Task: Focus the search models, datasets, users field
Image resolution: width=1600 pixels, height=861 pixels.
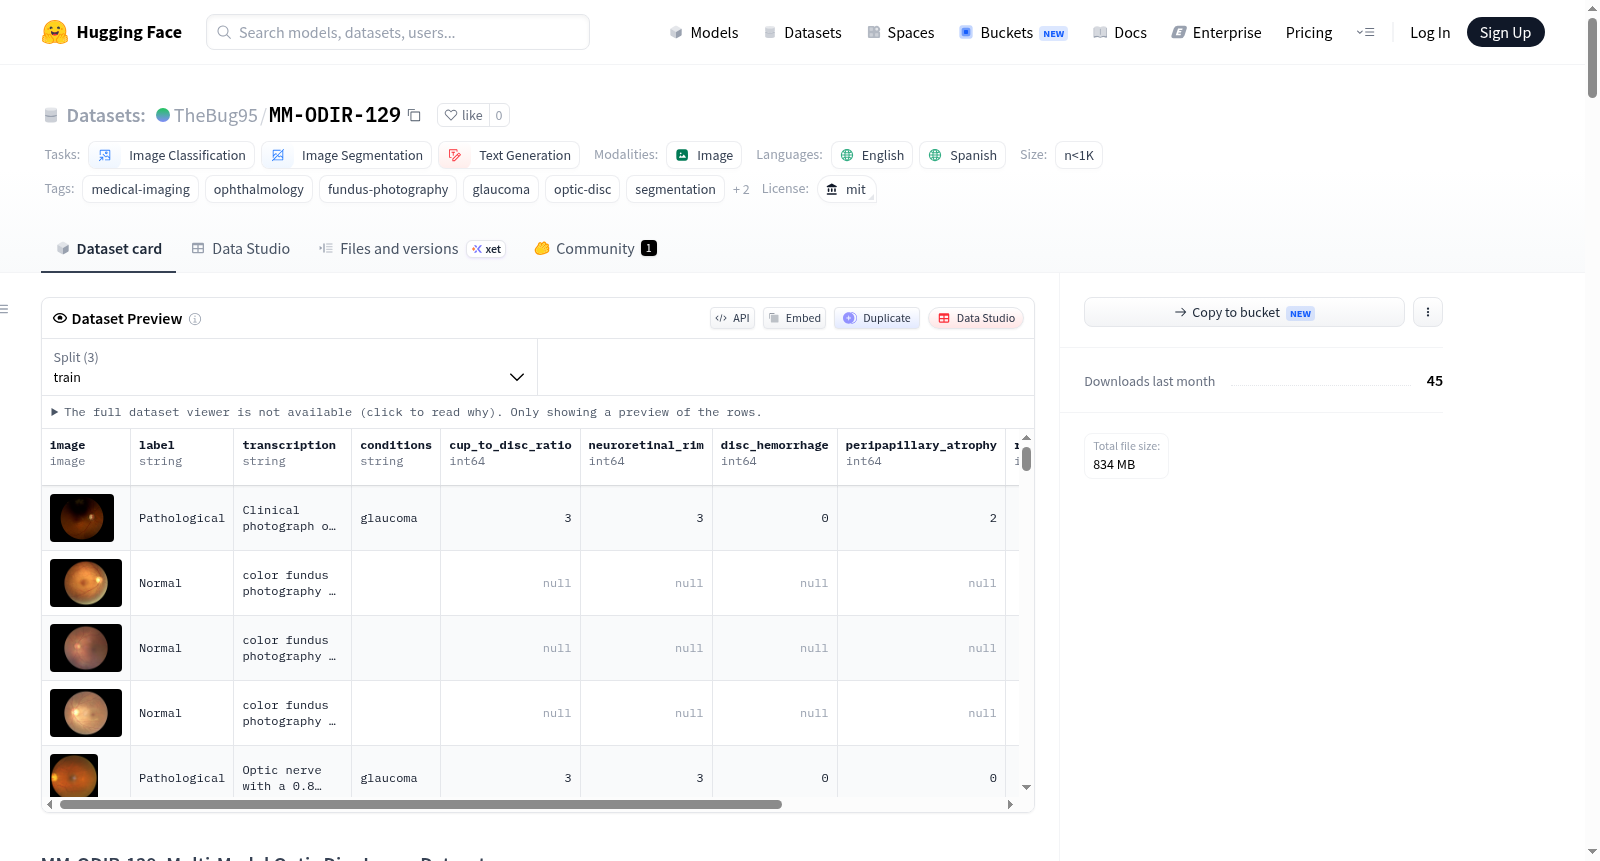Action: (398, 32)
